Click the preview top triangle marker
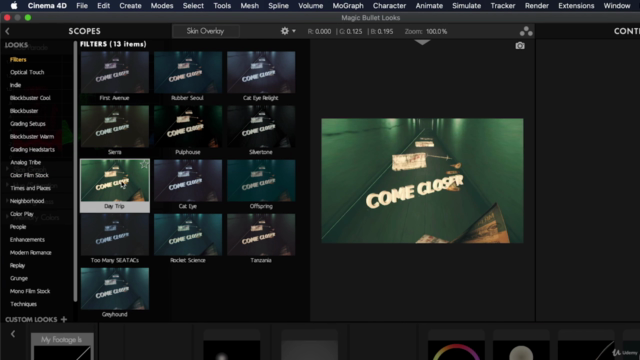 tap(422, 42)
